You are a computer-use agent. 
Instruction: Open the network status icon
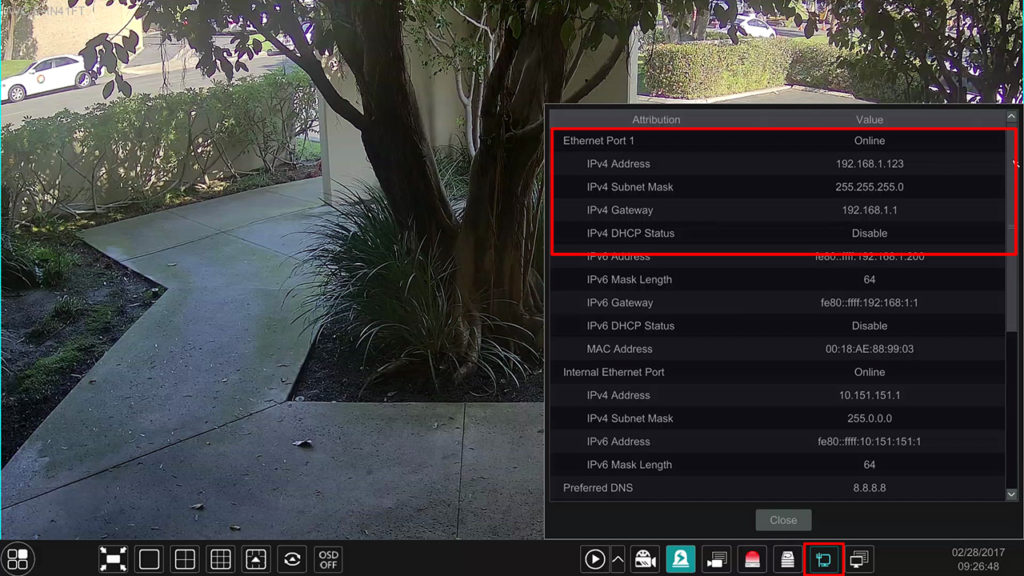pos(824,559)
